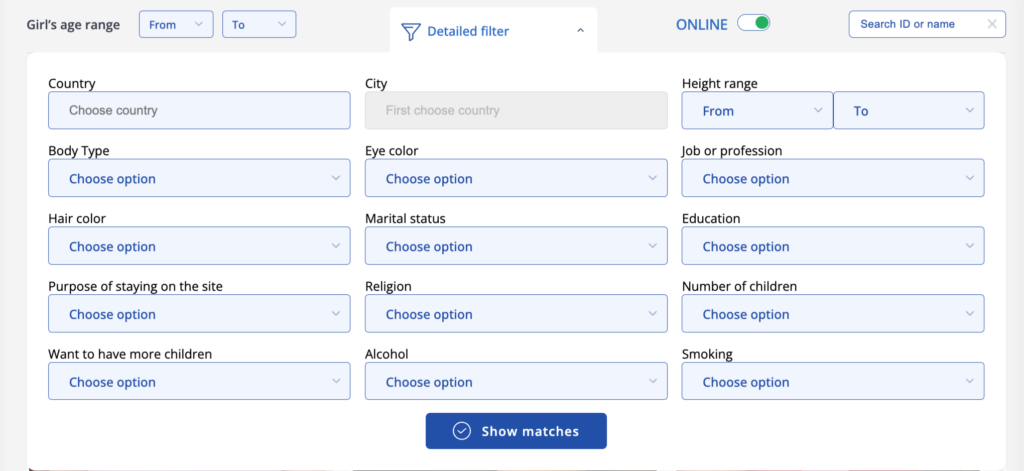Clear search with the X icon
1024x471 pixels.
(991, 24)
